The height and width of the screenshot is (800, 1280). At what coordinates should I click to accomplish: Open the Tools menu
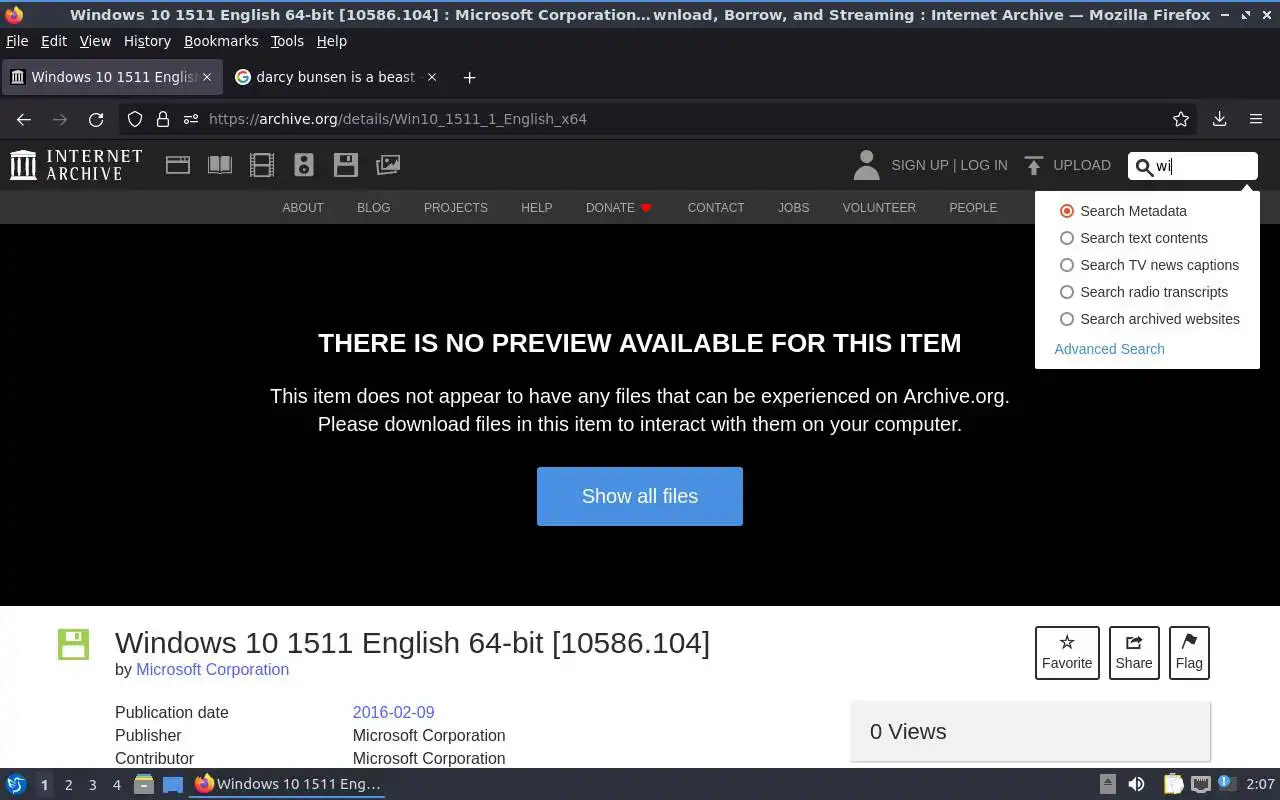click(287, 41)
